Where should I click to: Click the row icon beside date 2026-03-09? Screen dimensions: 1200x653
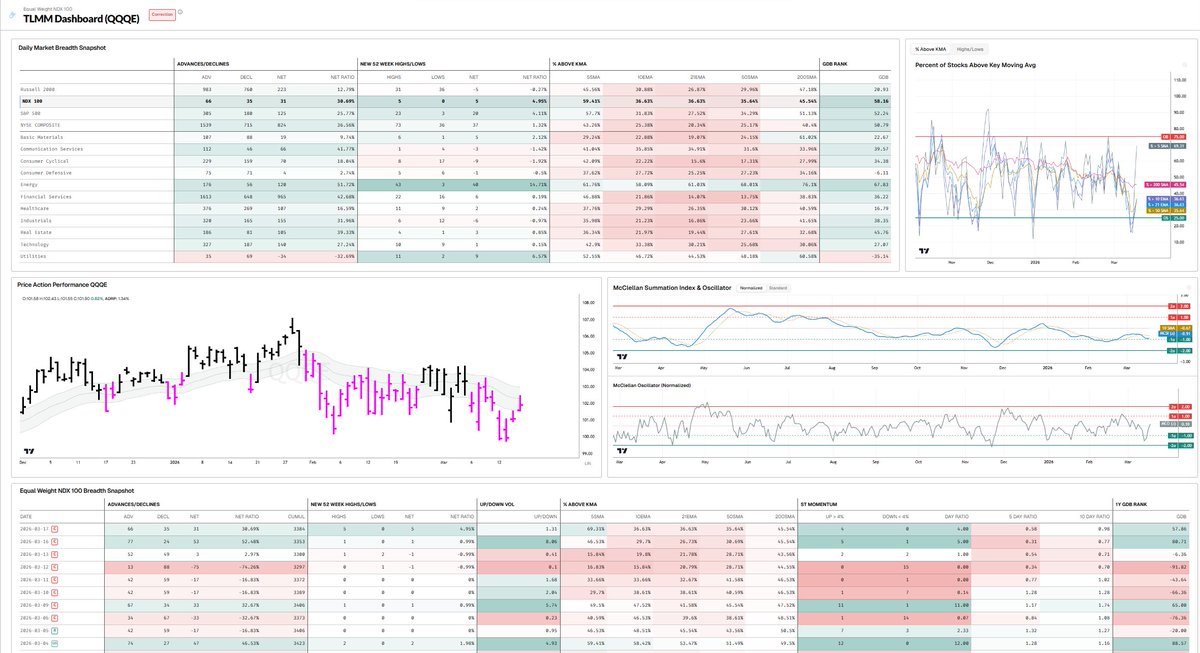point(55,605)
